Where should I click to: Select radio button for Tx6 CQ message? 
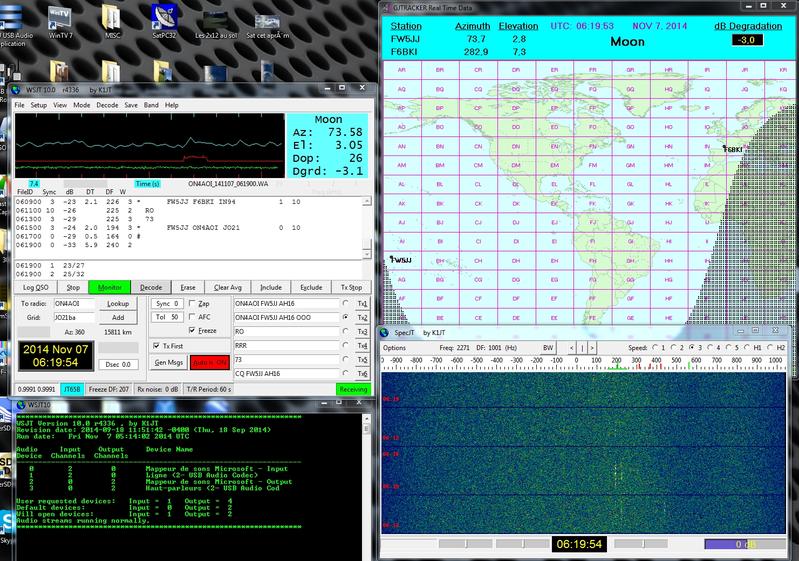346,373
